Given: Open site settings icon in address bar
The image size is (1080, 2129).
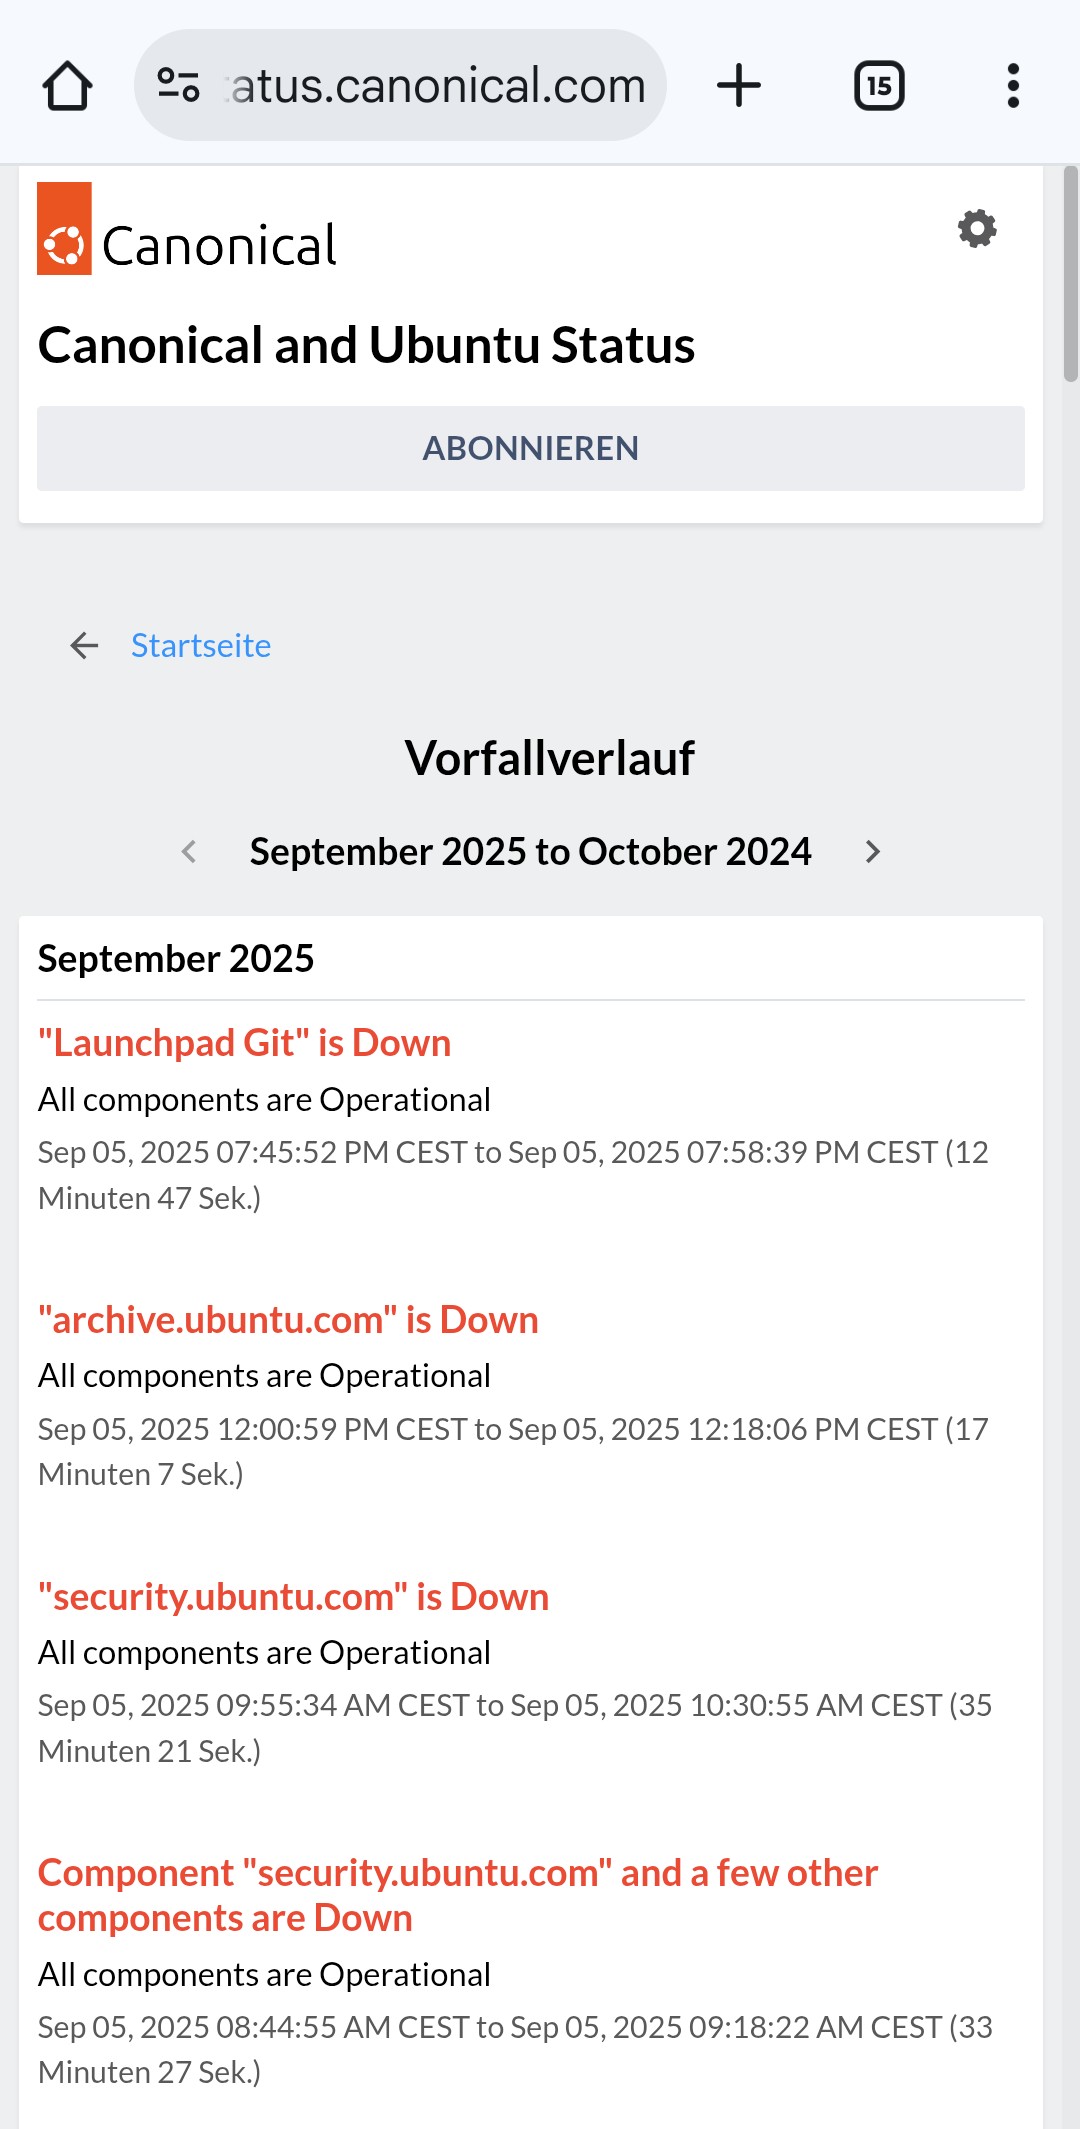Looking at the screenshot, I should [x=179, y=86].
